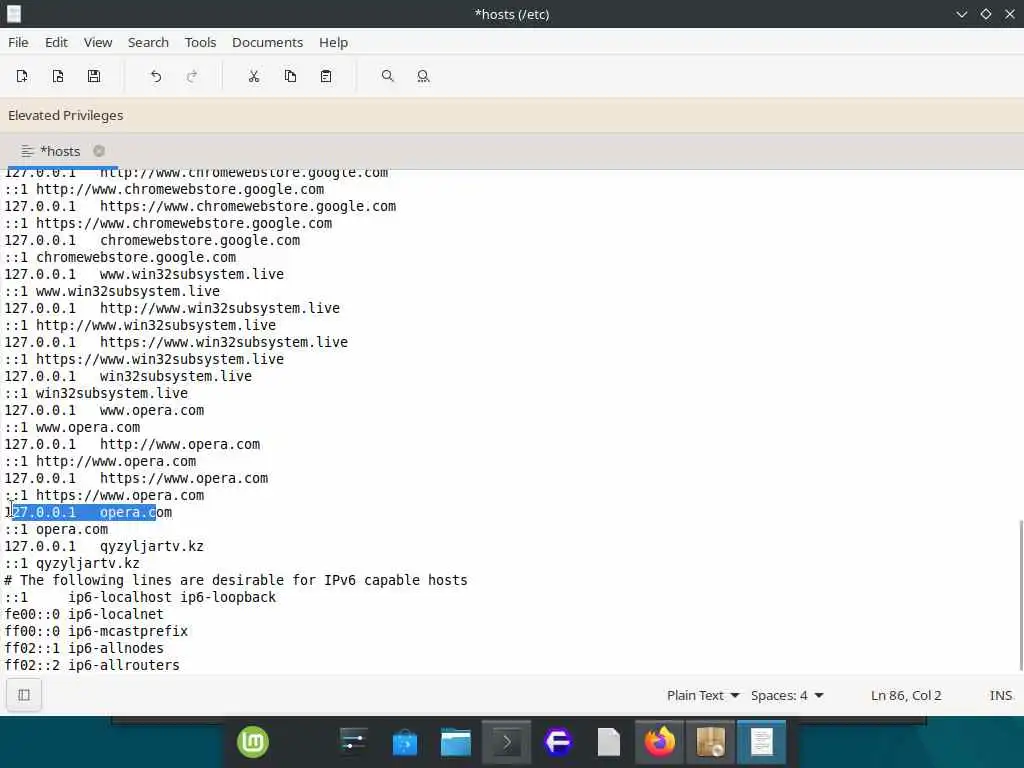Launch the purple F app in taskbar
The image size is (1024, 768).
pyautogui.click(x=558, y=743)
